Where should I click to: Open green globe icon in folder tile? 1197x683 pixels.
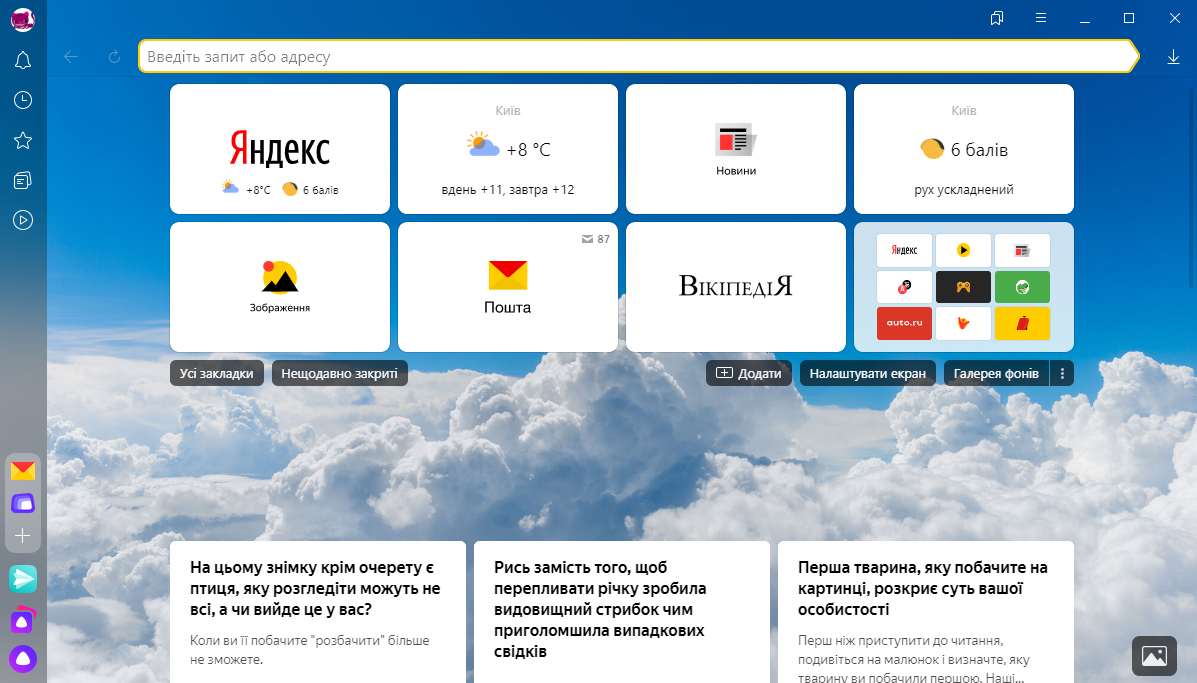(x=1022, y=287)
